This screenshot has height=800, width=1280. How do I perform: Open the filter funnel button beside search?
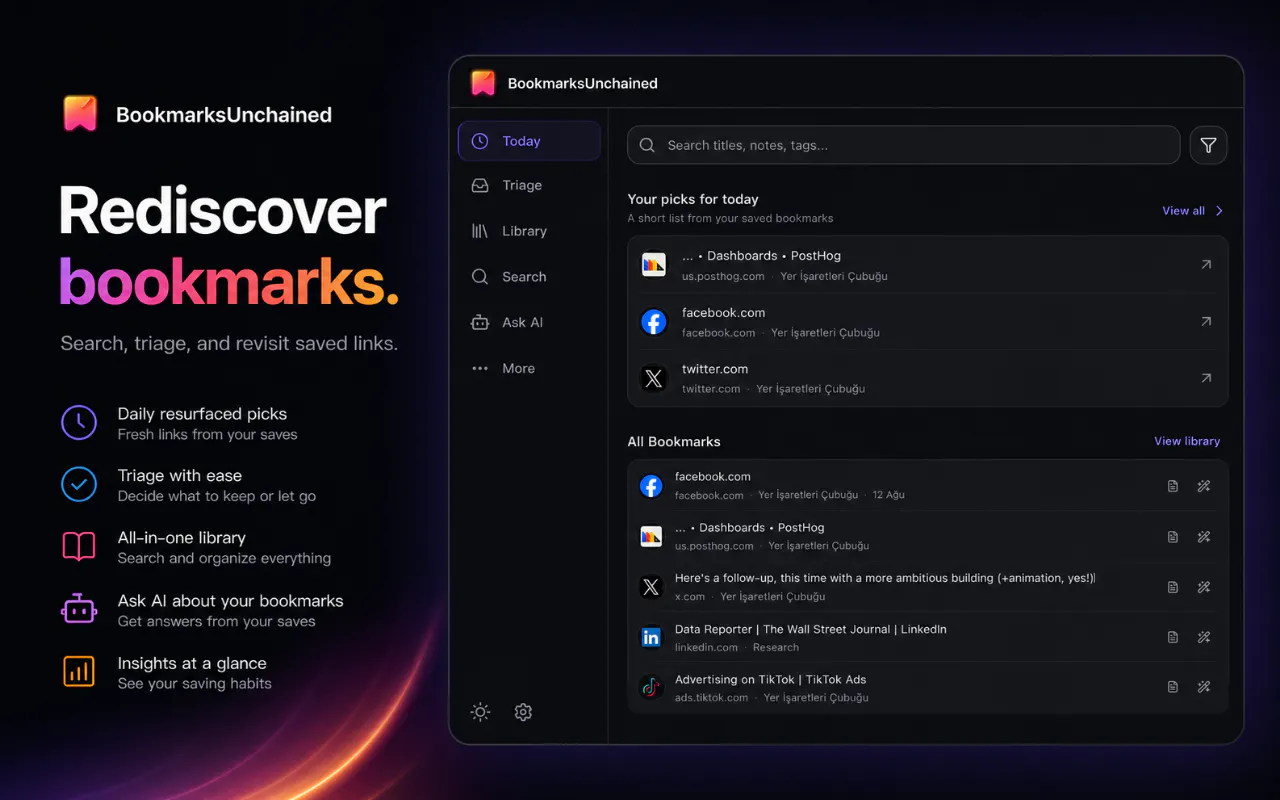(1208, 145)
